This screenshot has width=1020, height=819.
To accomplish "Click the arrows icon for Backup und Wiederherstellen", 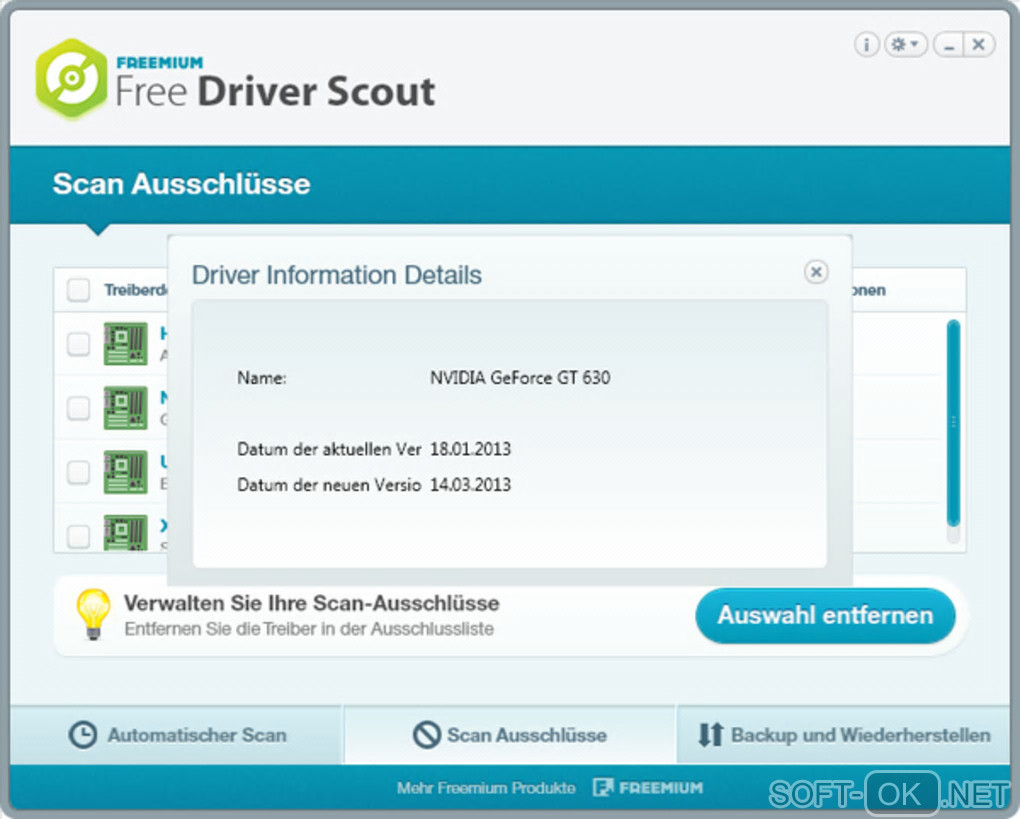I will click(x=710, y=735).
